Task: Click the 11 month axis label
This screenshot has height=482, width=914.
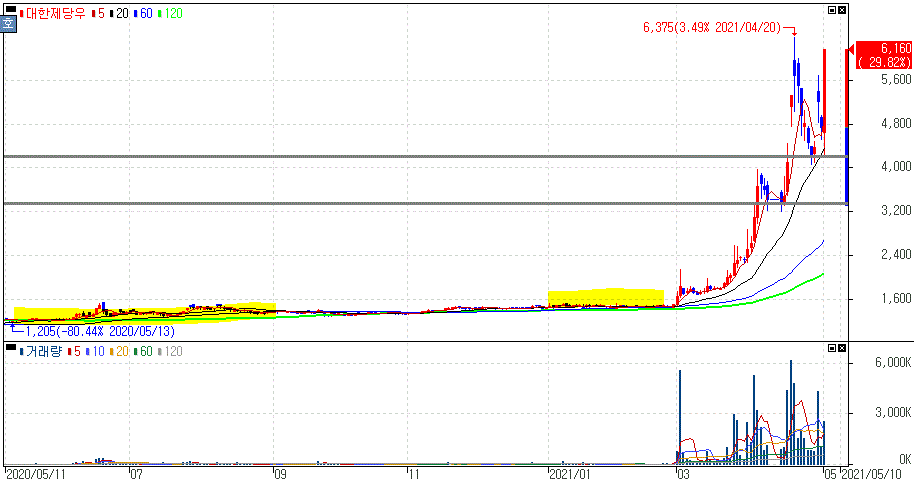Action: 413,474
